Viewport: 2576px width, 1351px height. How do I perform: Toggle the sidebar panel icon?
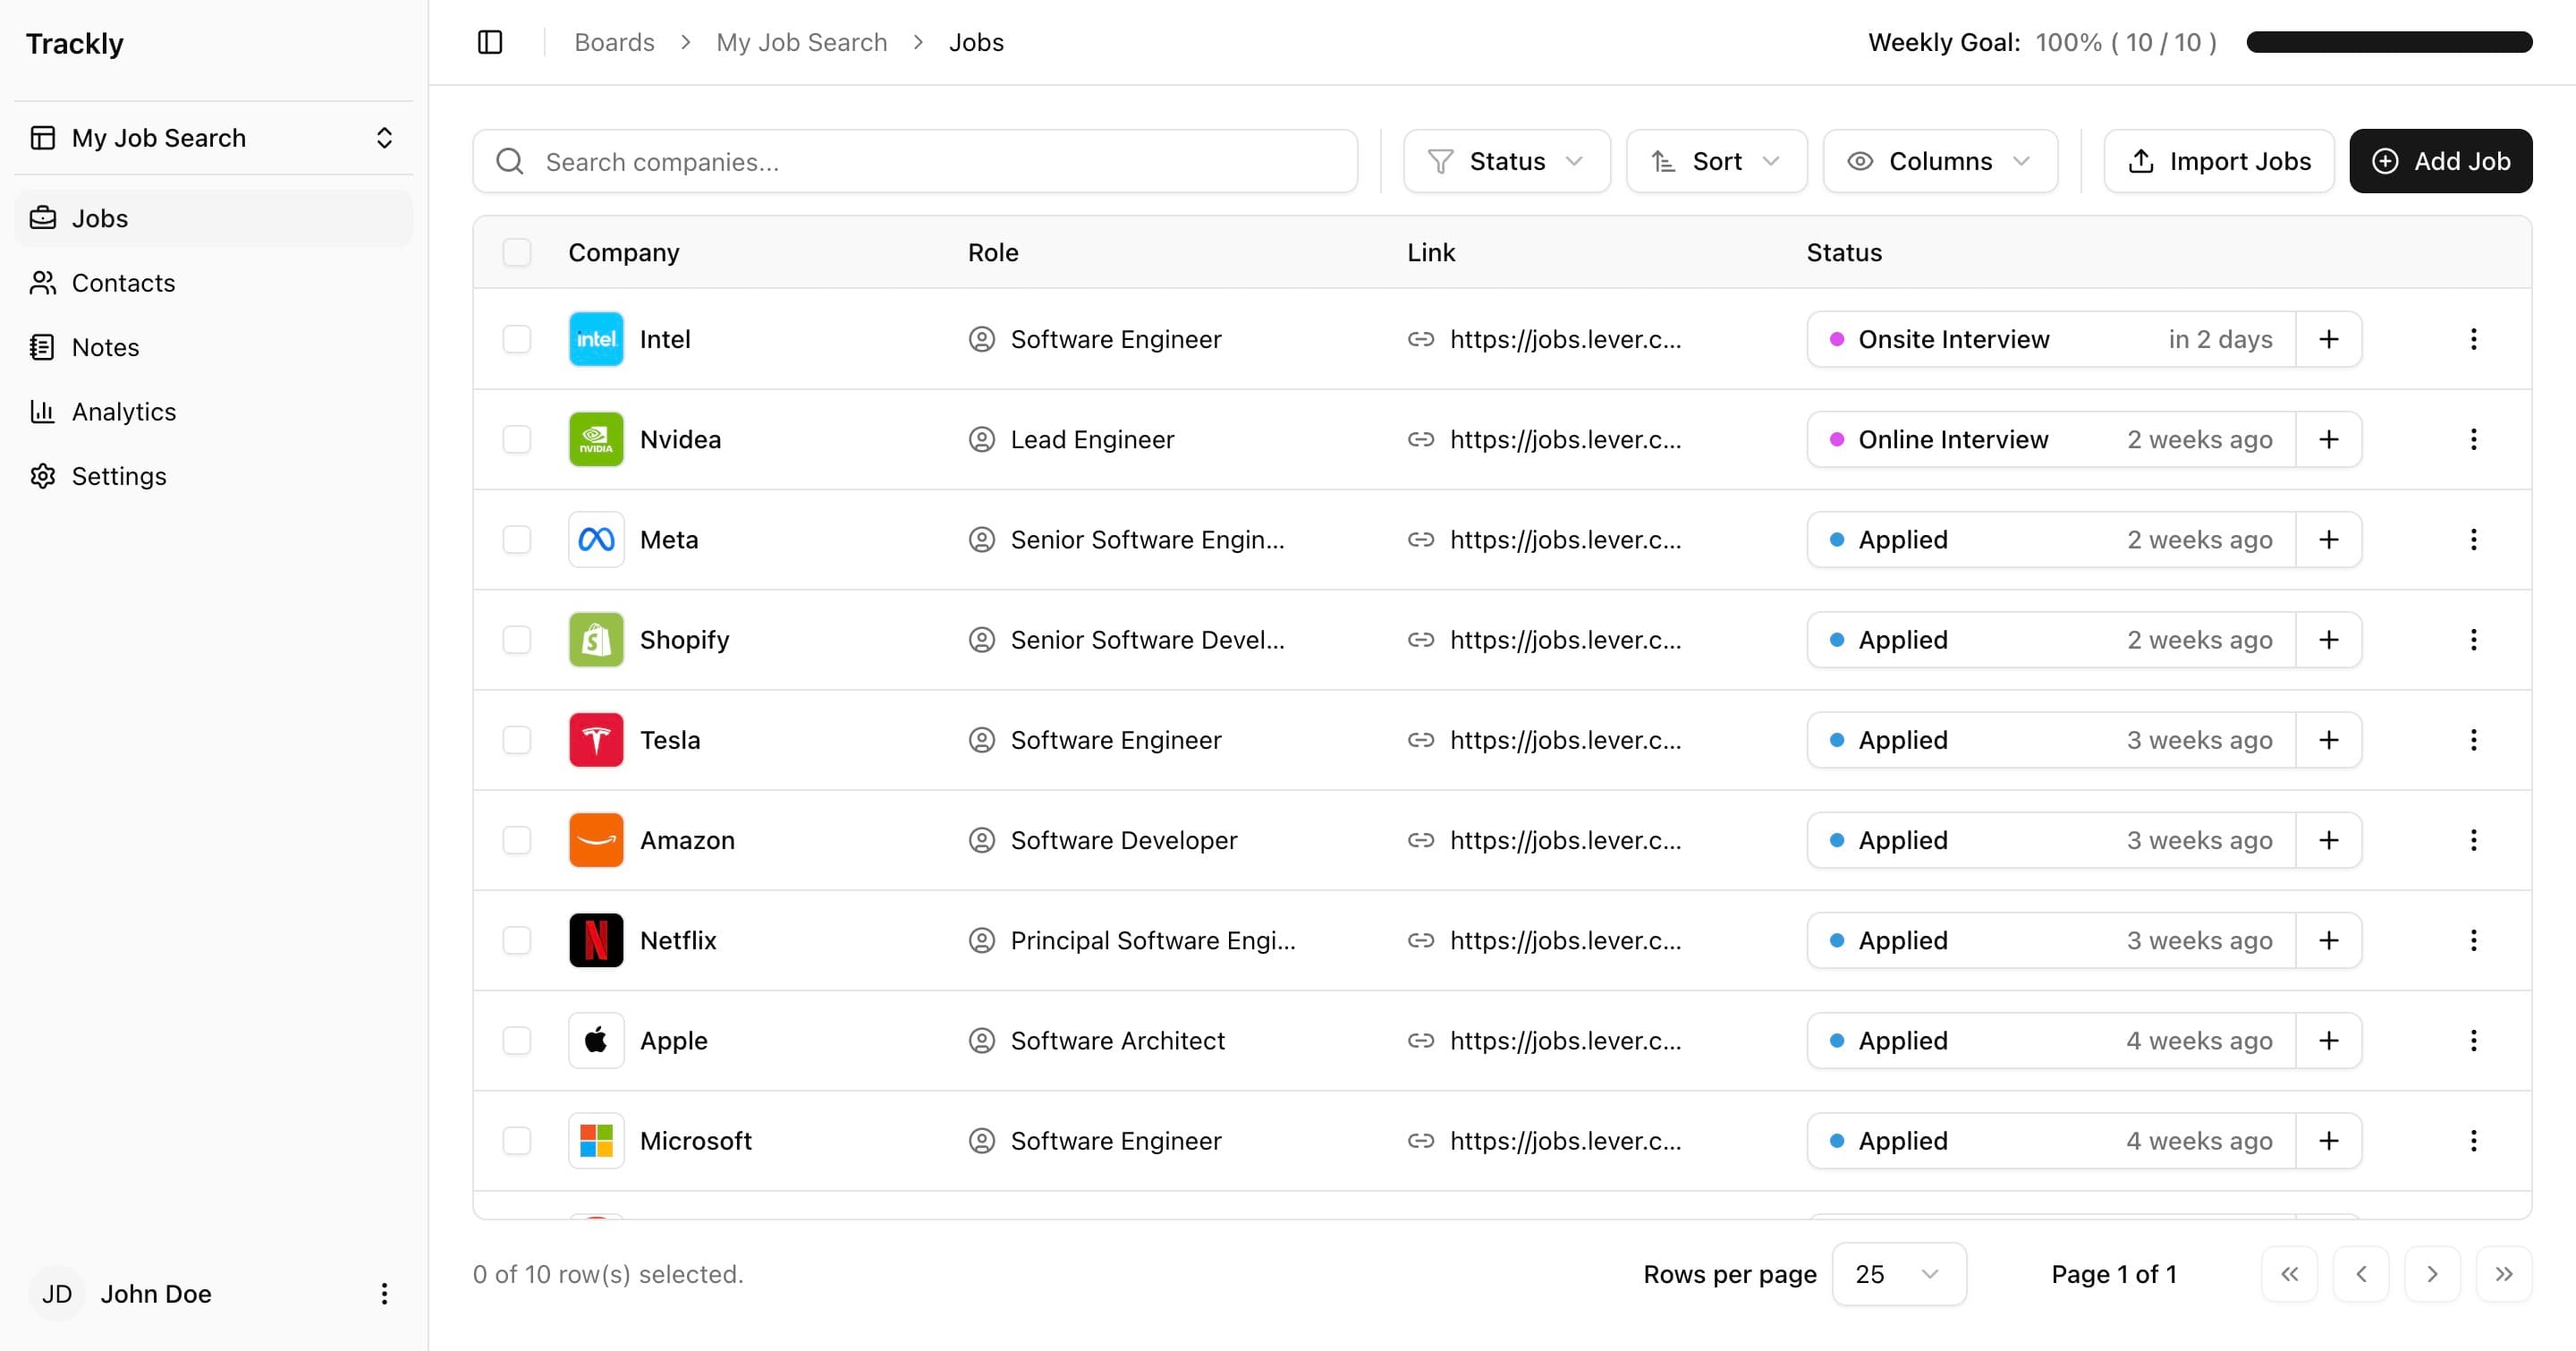pos(490,42)
